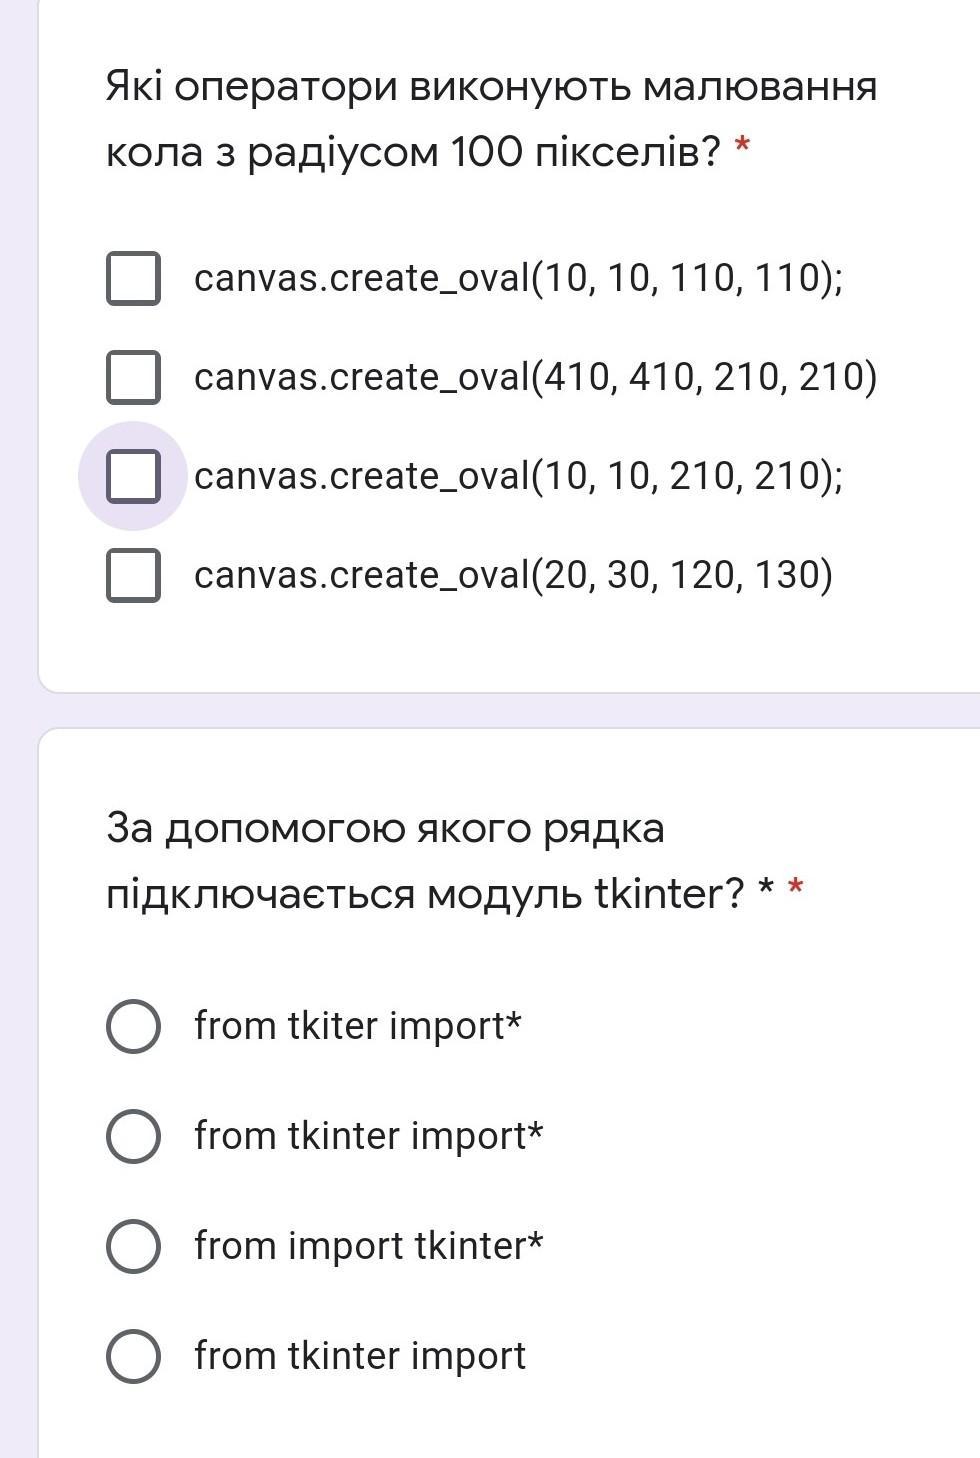Screen dimensions: 980x1458
Task: Click the option text canvas.create_oval(410, 410, 210, 210)
Action: pos(536,377)
